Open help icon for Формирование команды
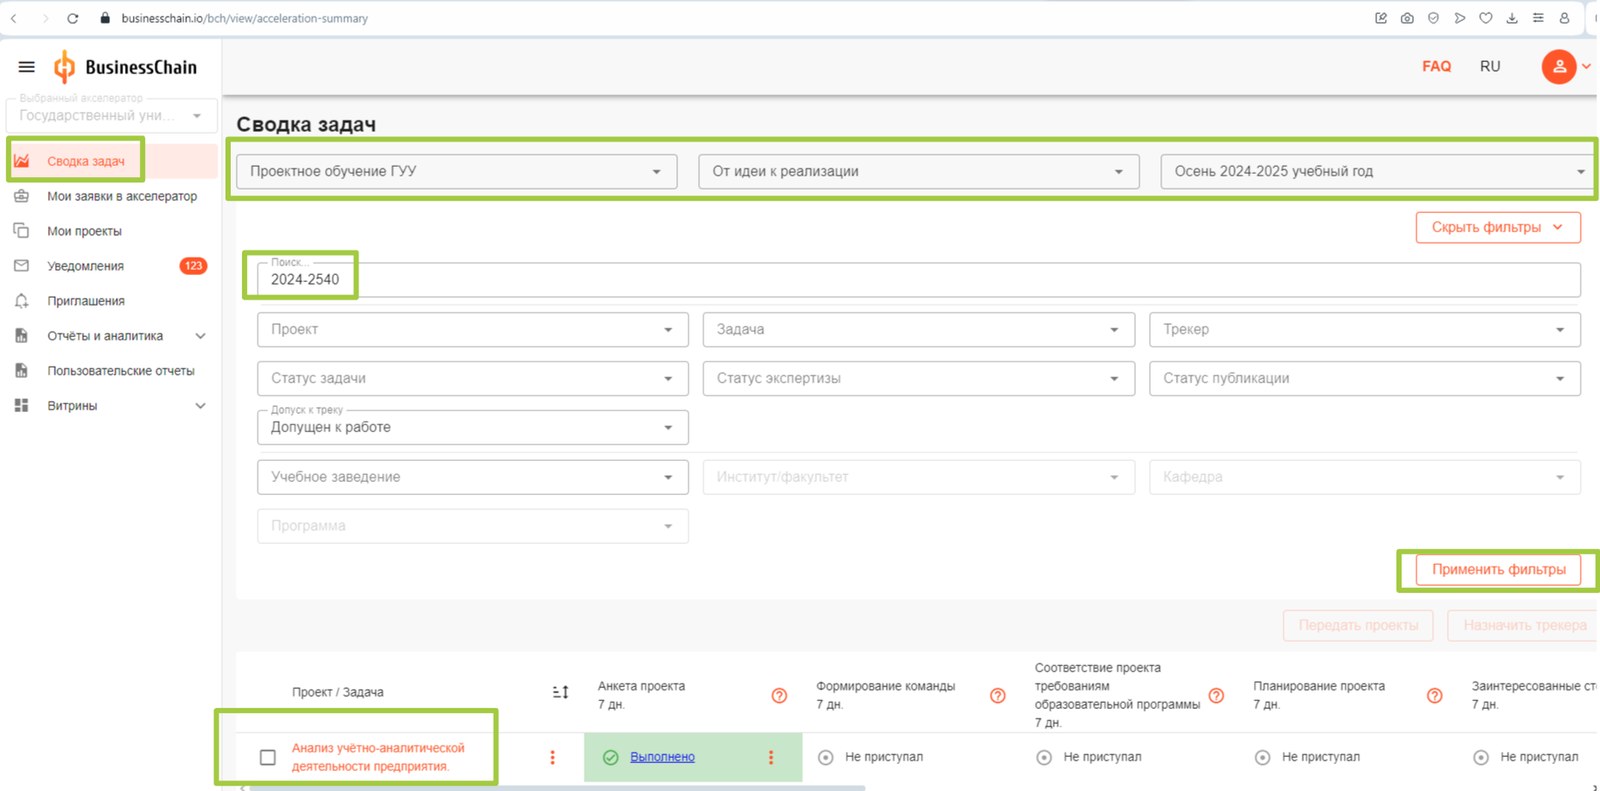This screenshot has width=1600, height=791. tap(997, 695)
